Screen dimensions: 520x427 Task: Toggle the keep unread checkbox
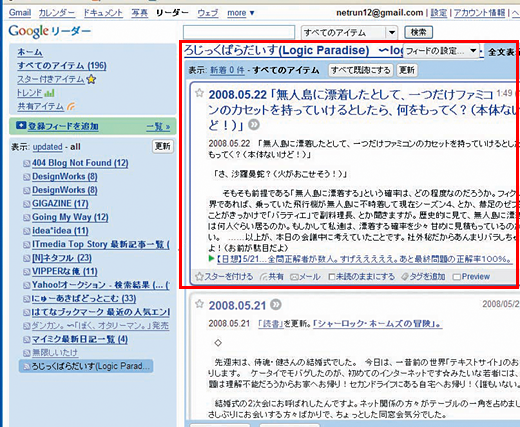[331, 277]
